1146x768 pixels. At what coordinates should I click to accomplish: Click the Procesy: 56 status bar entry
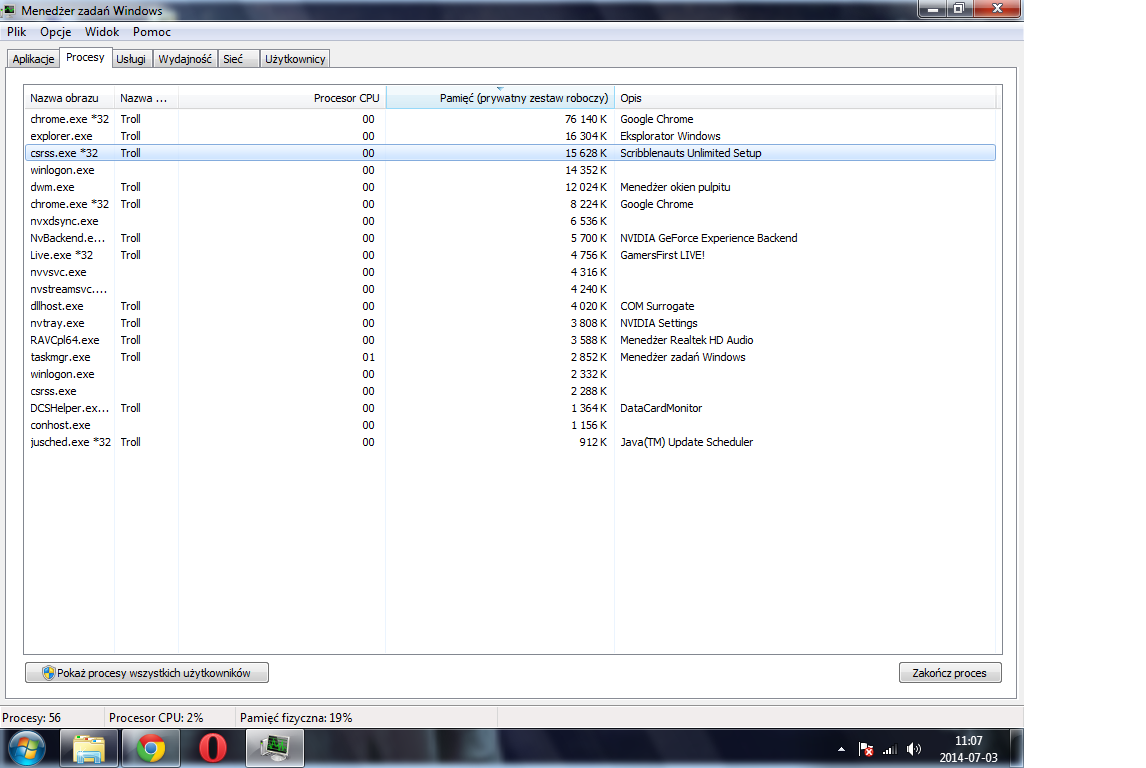[31, 718]
